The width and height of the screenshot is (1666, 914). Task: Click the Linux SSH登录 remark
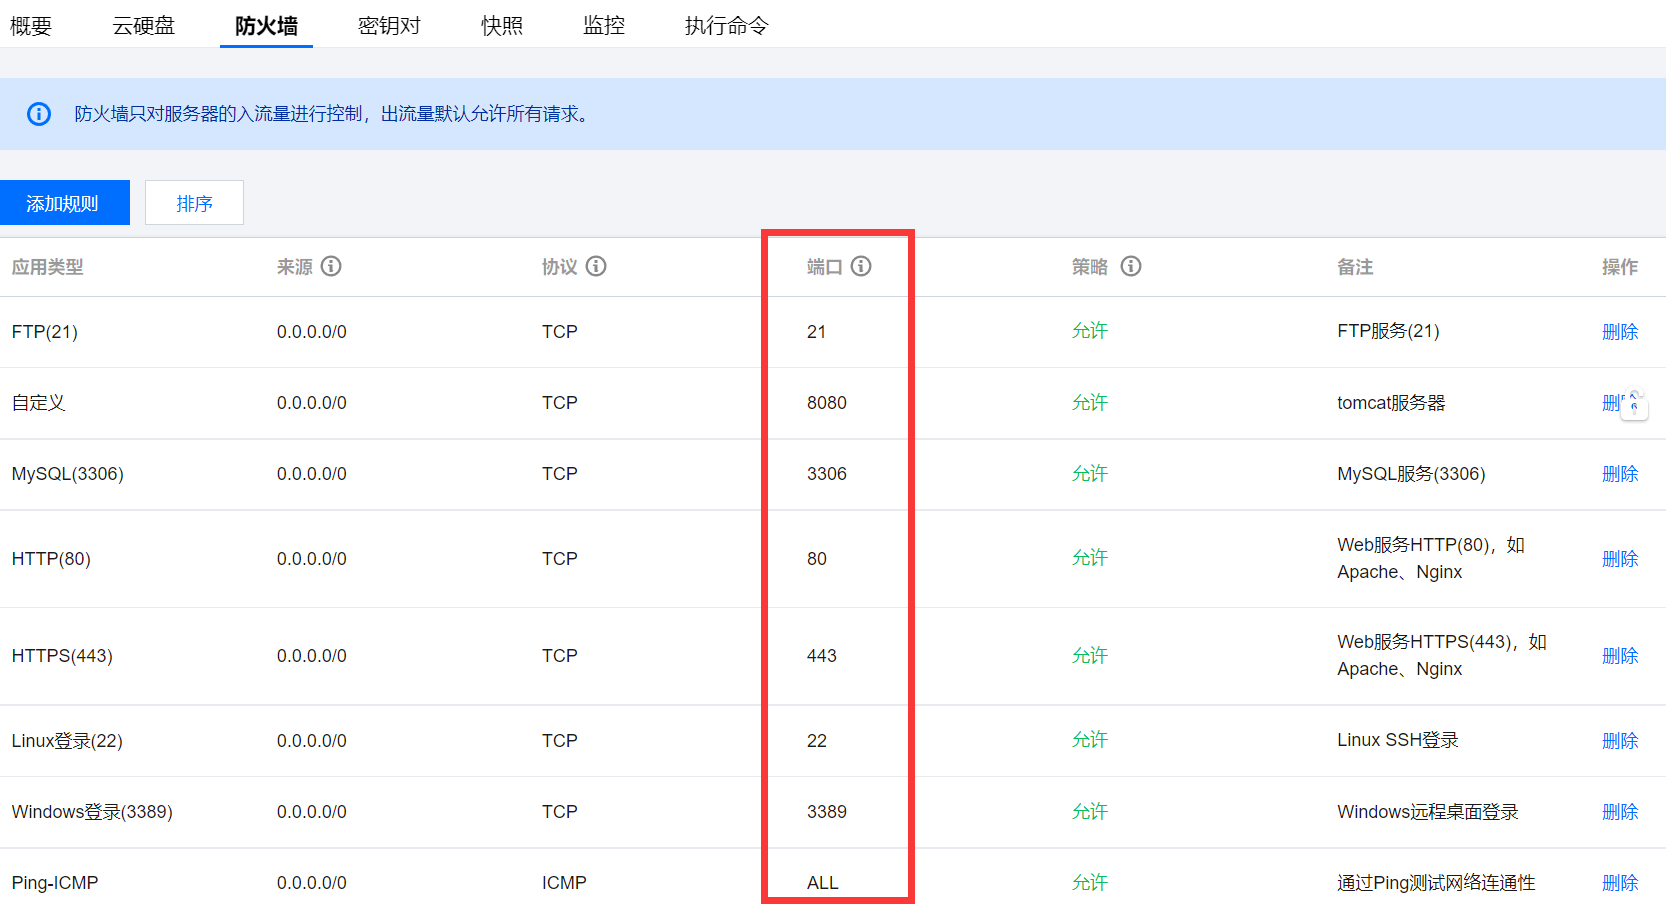coord(1398,741)
